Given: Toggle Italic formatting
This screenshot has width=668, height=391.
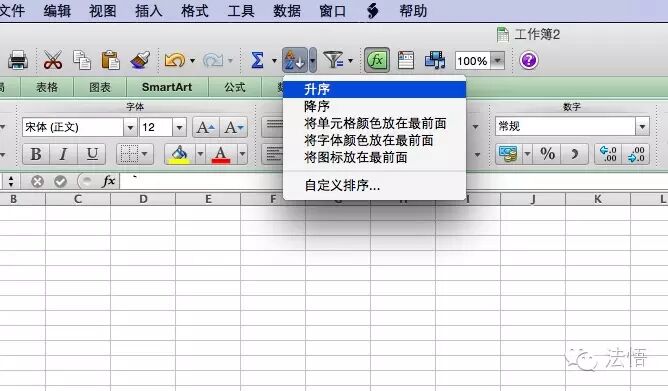Looking at the screenshot, I should 63,154.
